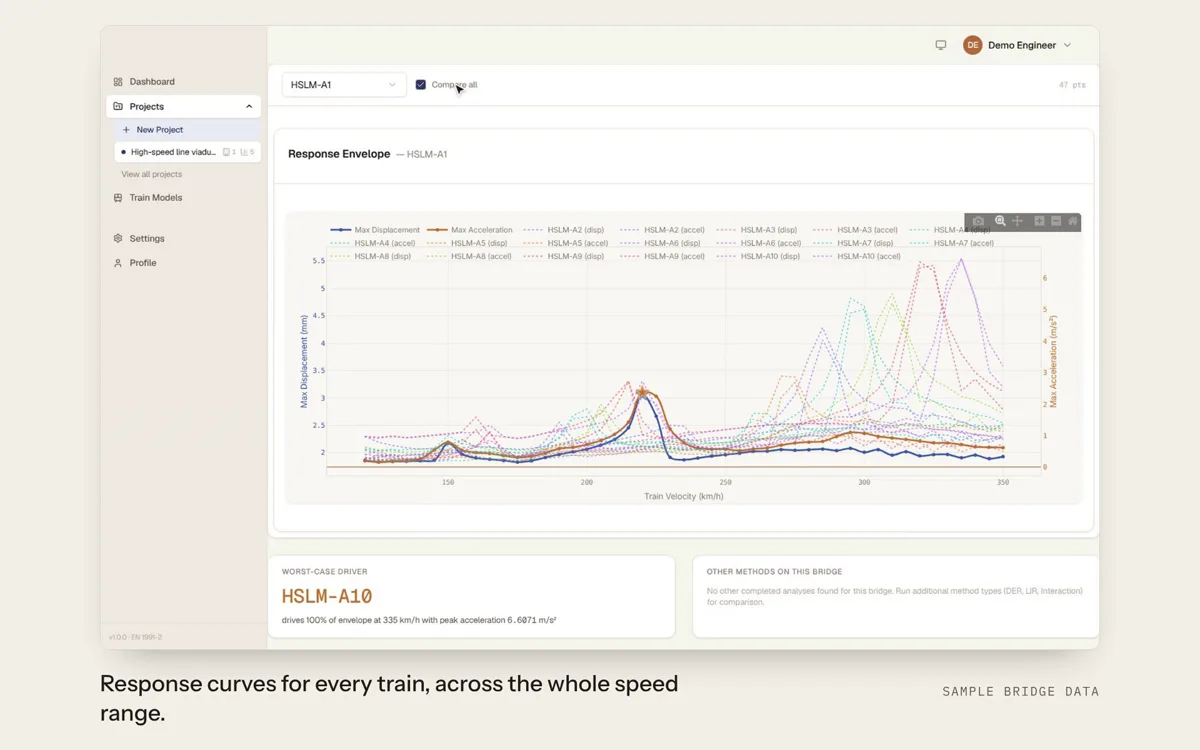Viewport: 1200px width, 750px height.
Task: Toggle HSLM-A8 (accel) legend entry
Action: (x=469, y=256)
